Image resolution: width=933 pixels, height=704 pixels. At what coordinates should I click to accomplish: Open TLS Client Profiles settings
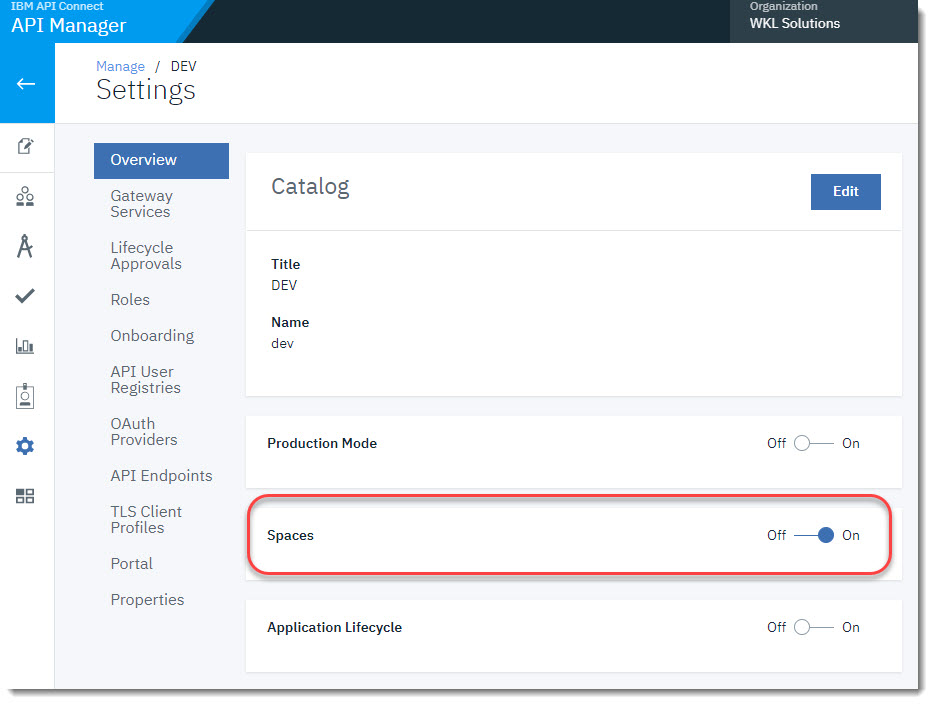tap(146, 519)
